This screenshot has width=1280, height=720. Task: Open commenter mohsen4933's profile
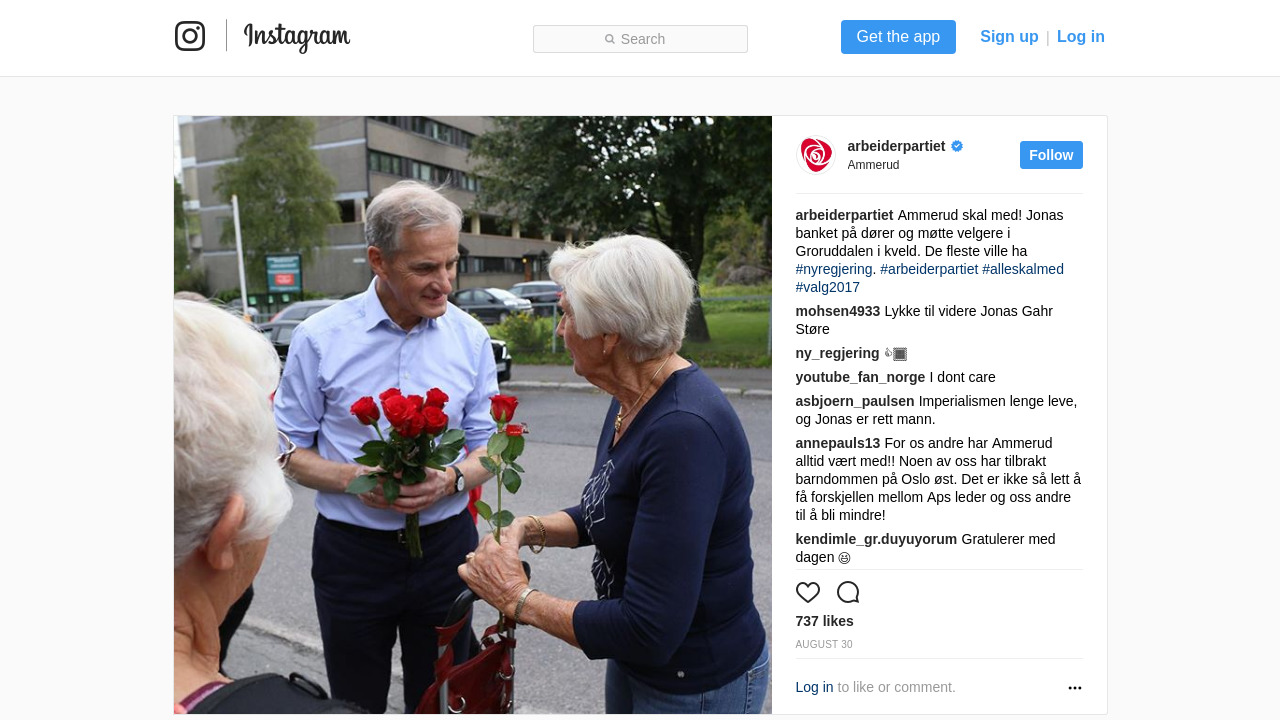[x=838, y=311]
